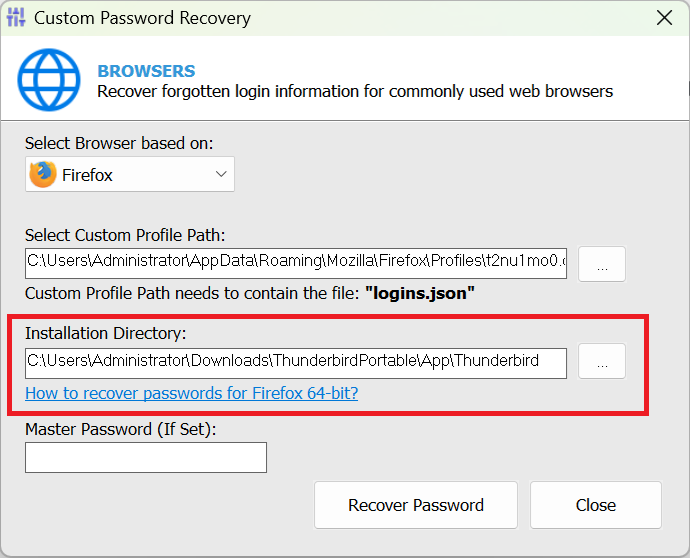Click the Installation Directory label
The height and width of the screenshot is (558, 690).
click(106, 333)
